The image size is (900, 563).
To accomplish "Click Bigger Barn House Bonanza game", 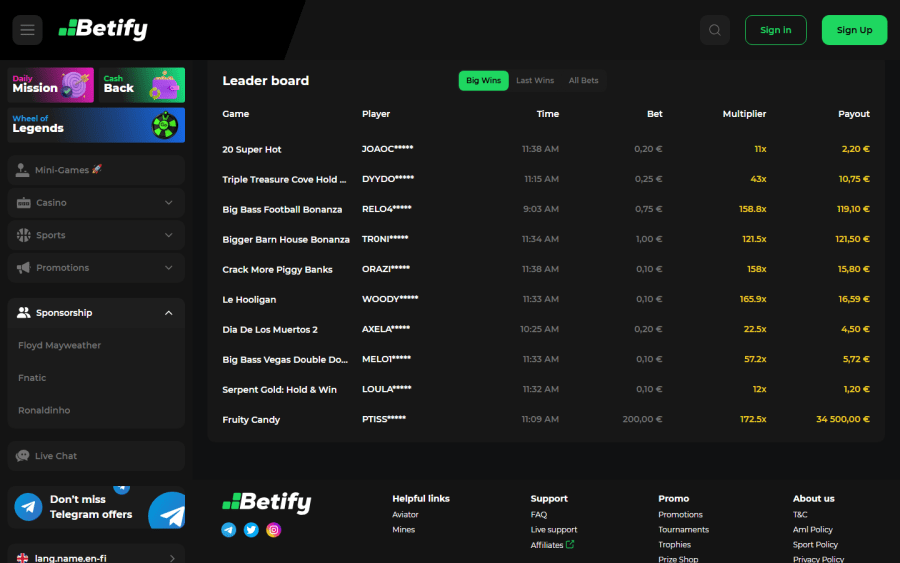I will (x=286, y=239).
